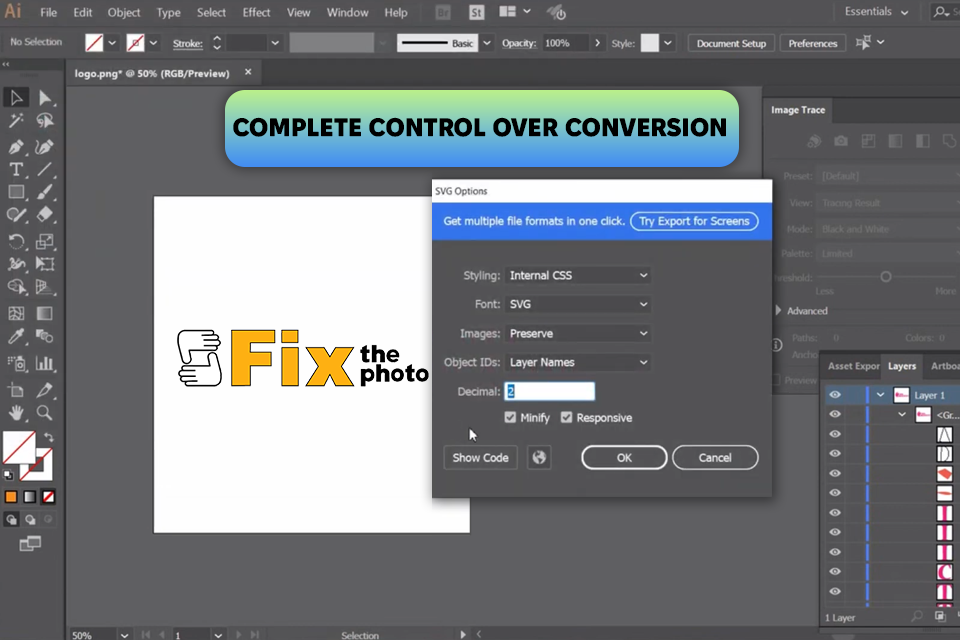Image resolution: width=960 pixels, height=640 pixels.
Task: Collapse Layer 1 tree arrow
Action: (880, 395)
